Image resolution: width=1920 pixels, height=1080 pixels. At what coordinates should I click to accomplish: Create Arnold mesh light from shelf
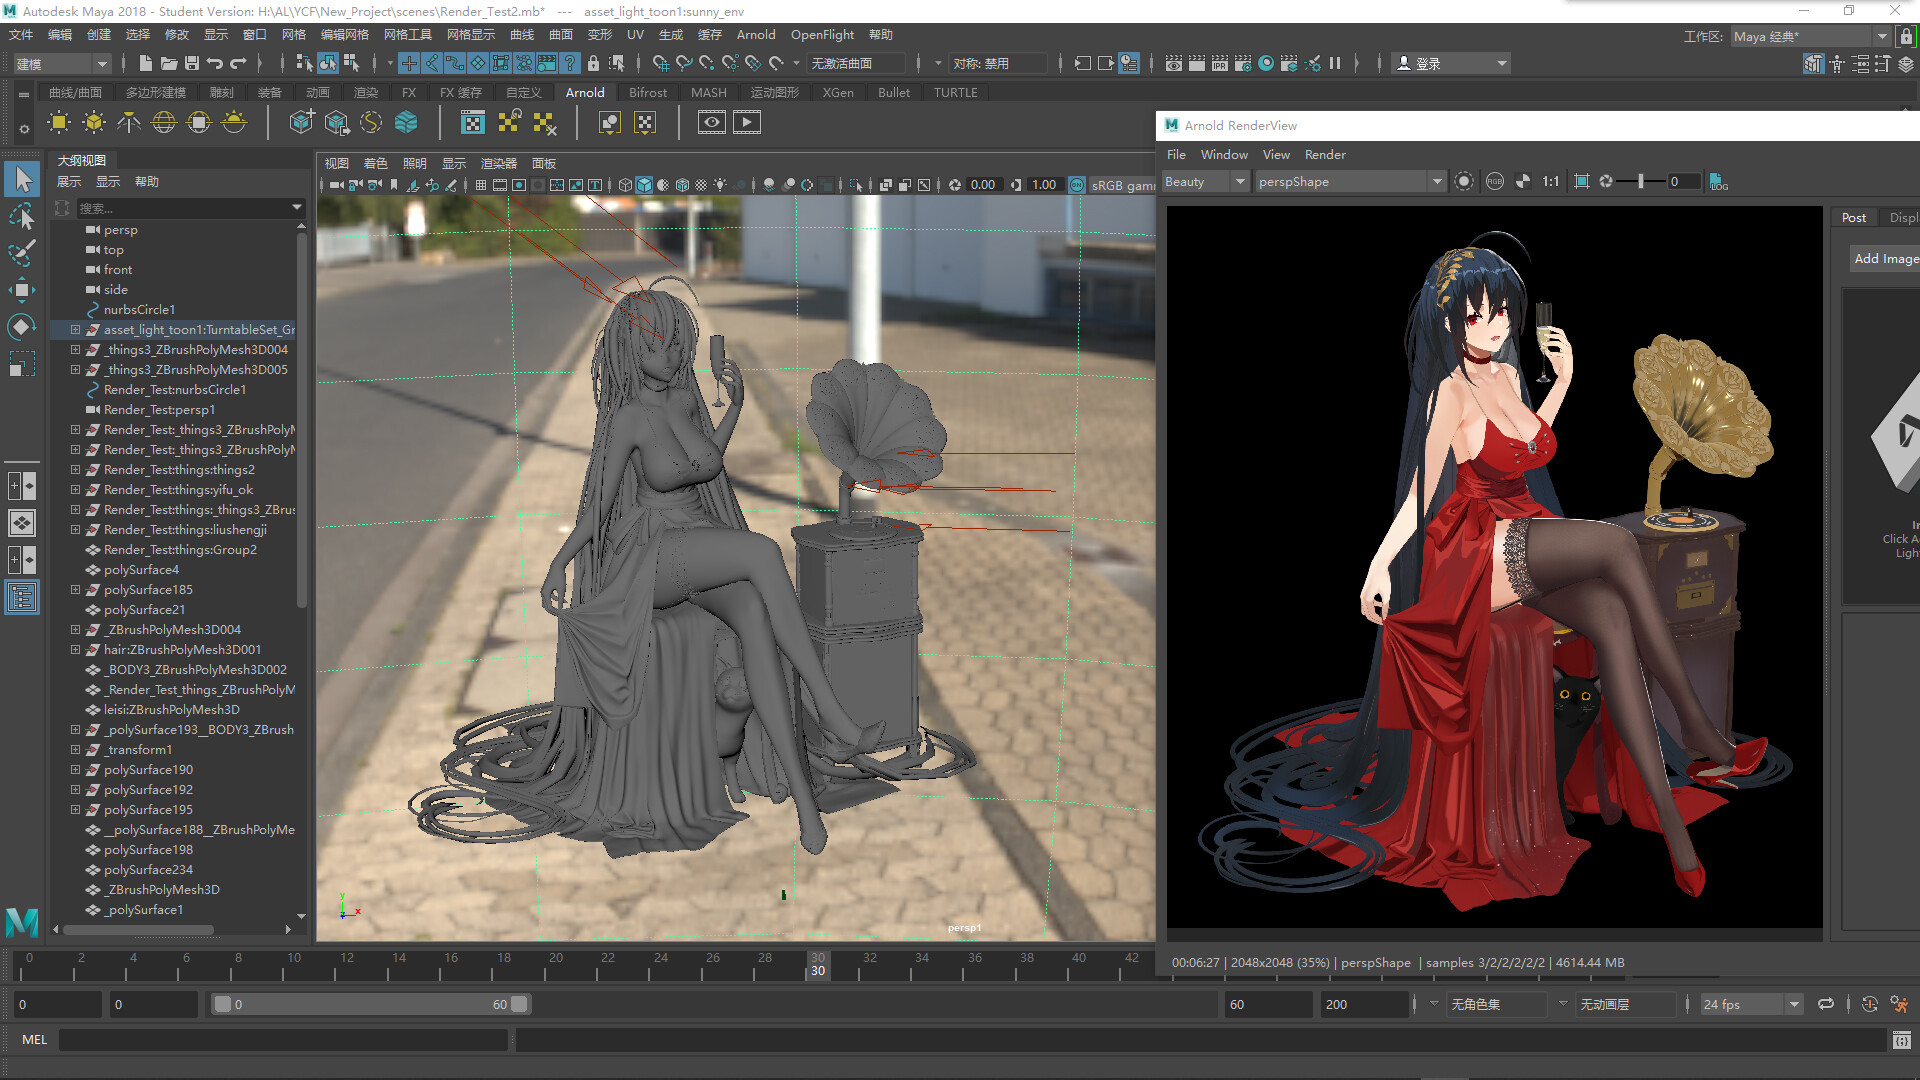pos(94,122)
